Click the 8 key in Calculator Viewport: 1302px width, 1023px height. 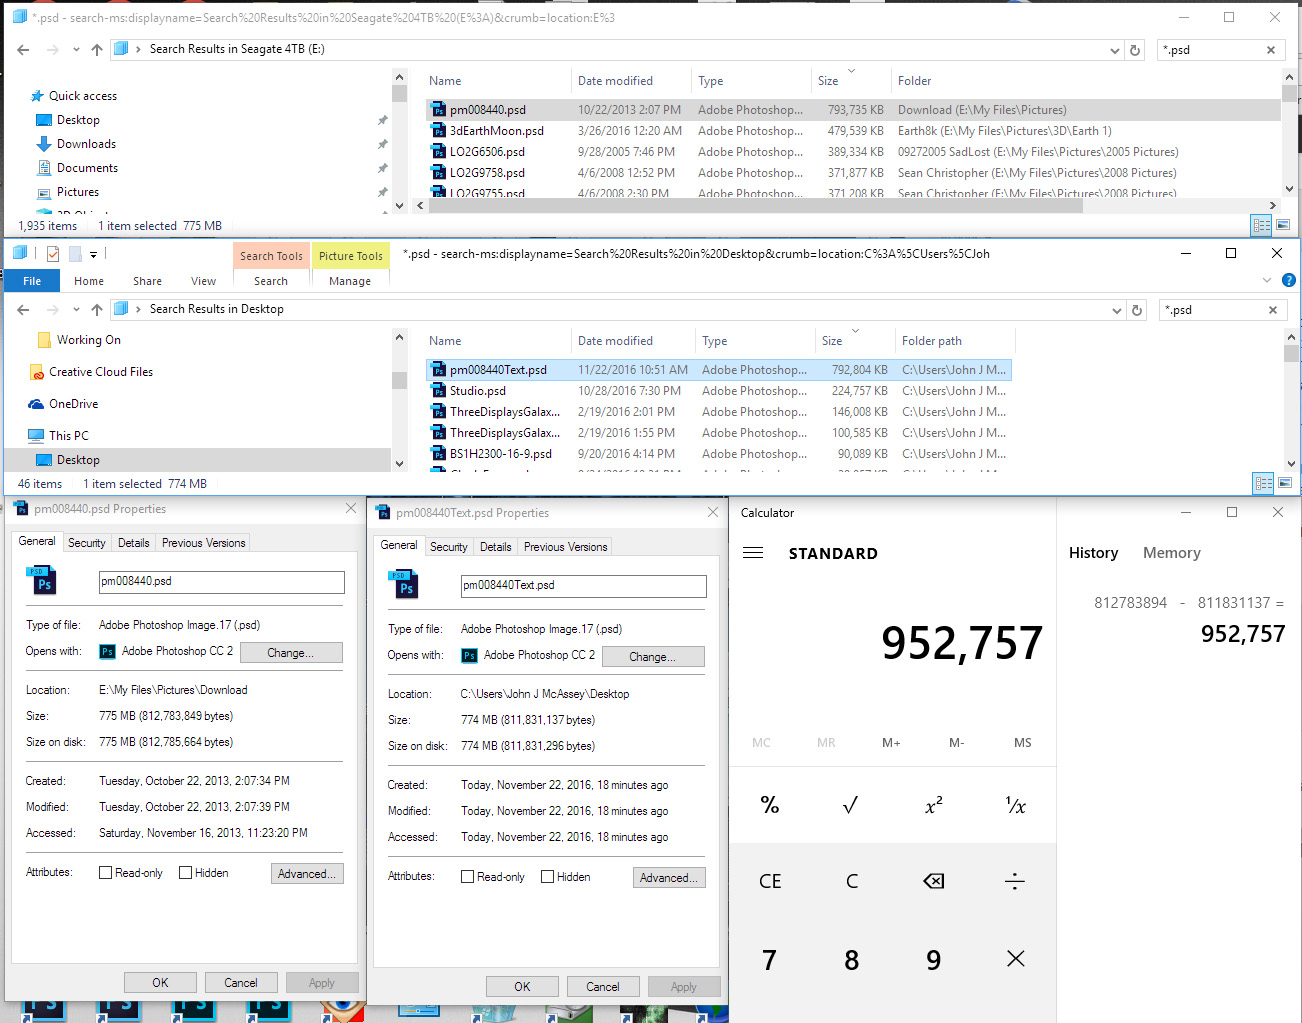pos(851,960)
